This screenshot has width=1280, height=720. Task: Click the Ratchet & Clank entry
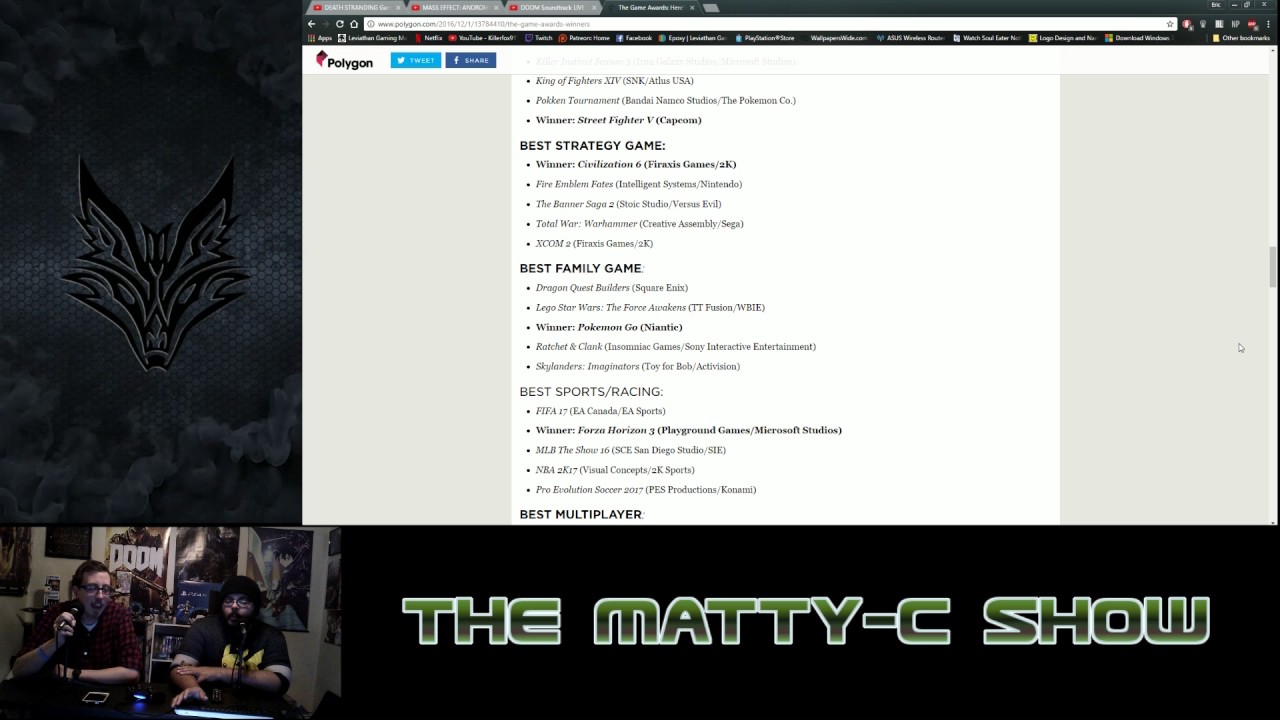point(675,347)
